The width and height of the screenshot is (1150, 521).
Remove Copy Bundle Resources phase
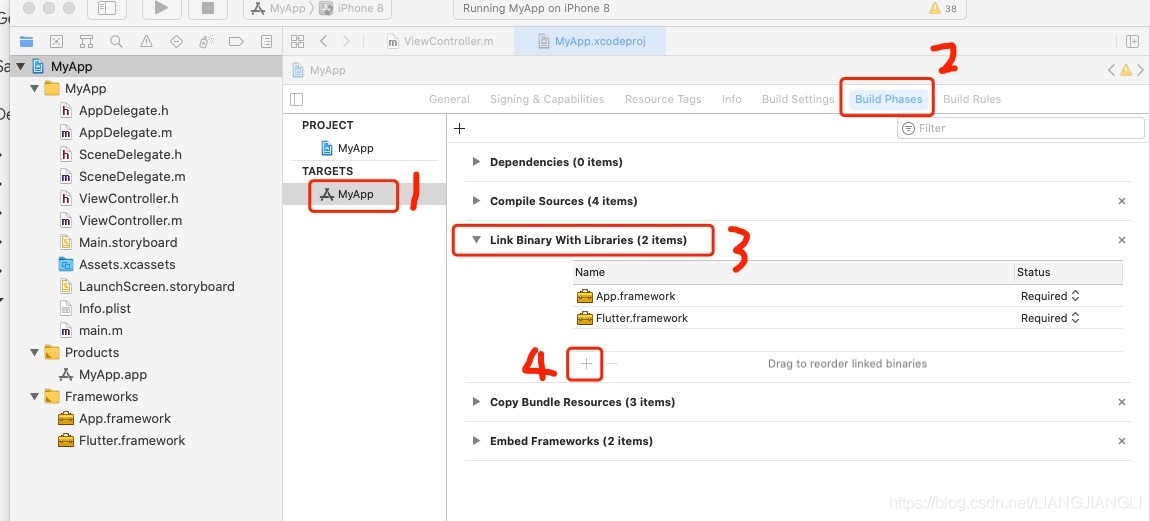click(x=1121, y=402)
